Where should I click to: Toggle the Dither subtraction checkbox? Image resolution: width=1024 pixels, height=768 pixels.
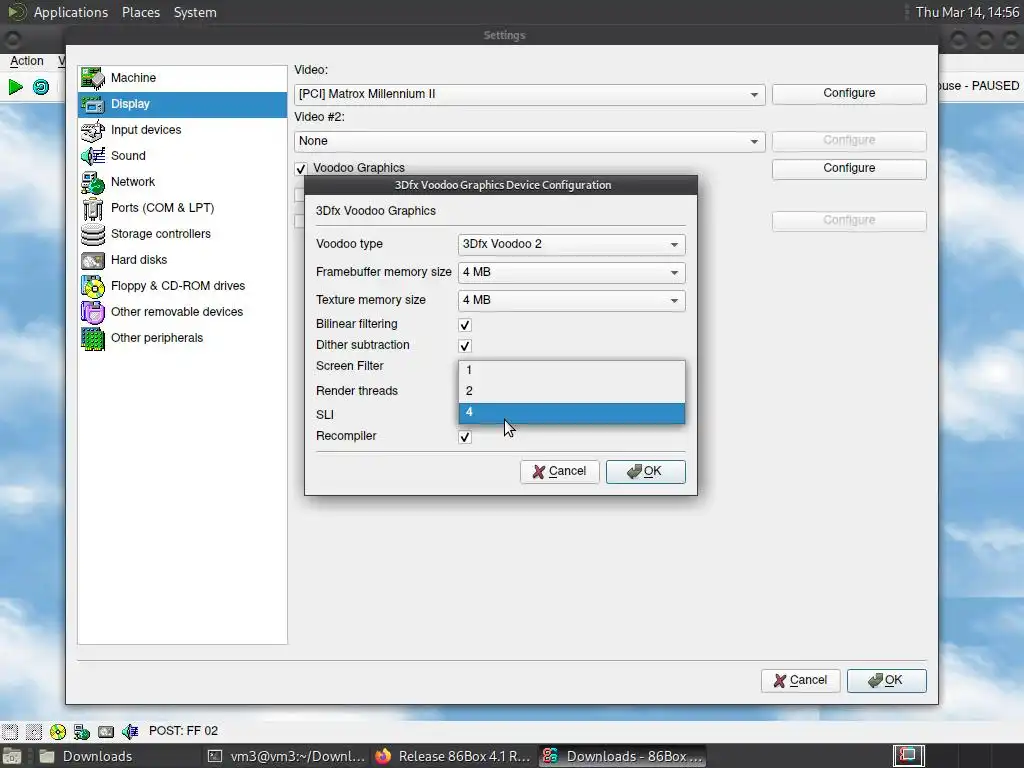point(465,345)
